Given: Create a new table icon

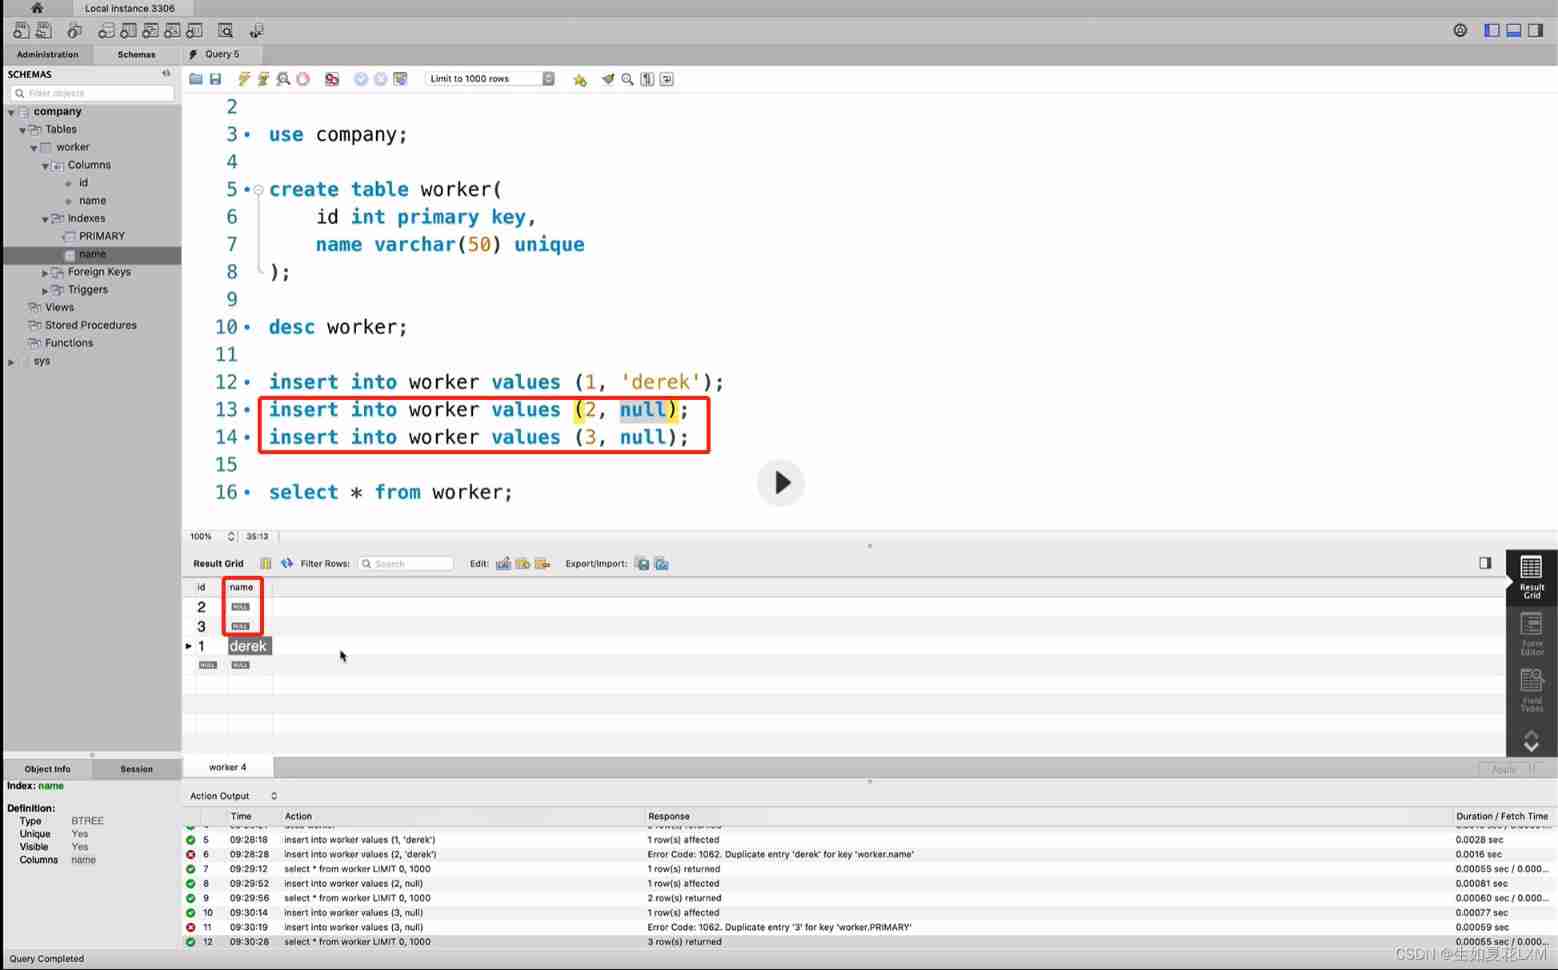Looking at the screenshot, I should pyautogui.click(x=128, y=31).
